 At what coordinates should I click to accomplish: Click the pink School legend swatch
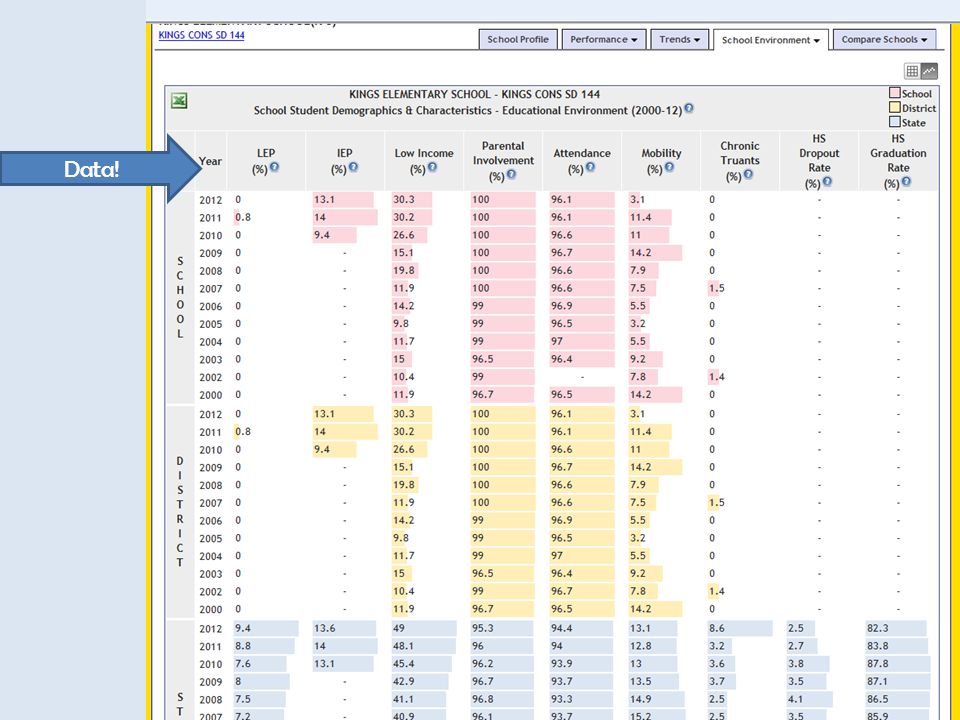894,93
